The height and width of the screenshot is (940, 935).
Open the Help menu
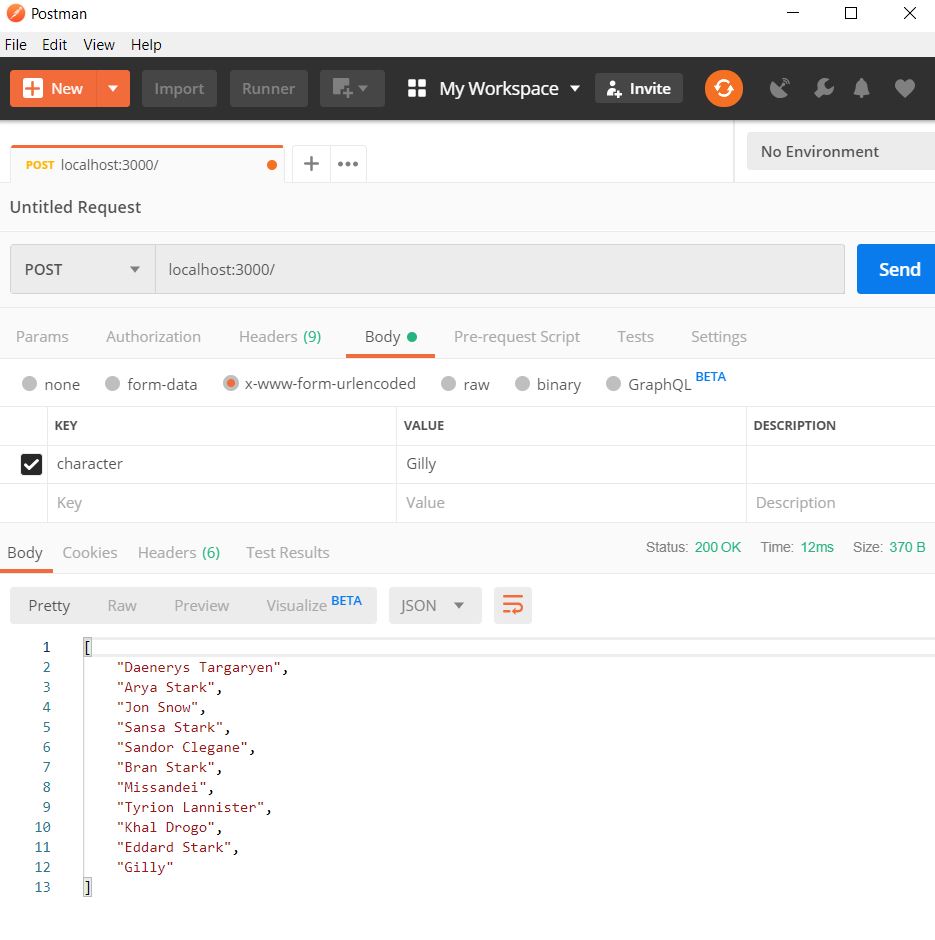[x=146, y=45]
